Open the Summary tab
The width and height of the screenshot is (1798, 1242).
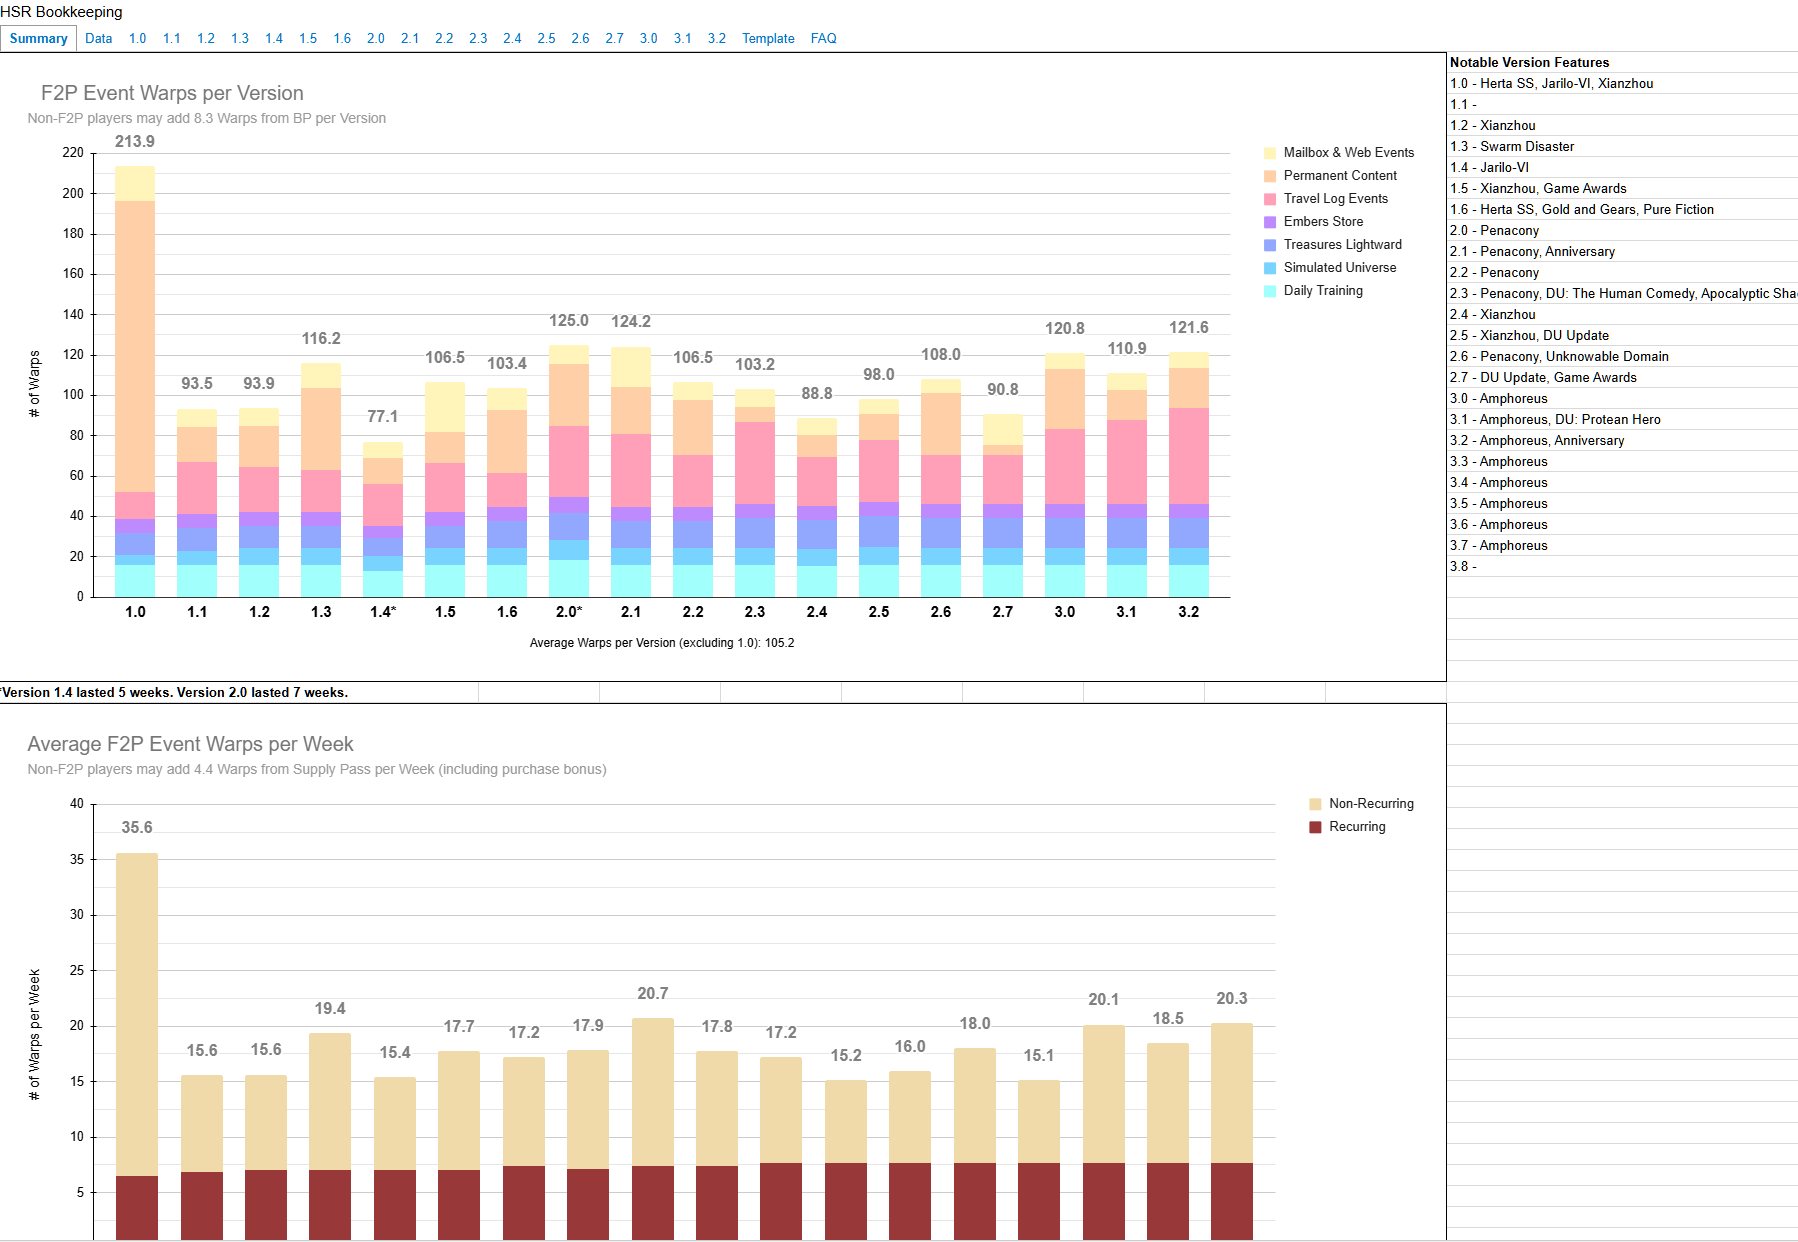point(38,38)
